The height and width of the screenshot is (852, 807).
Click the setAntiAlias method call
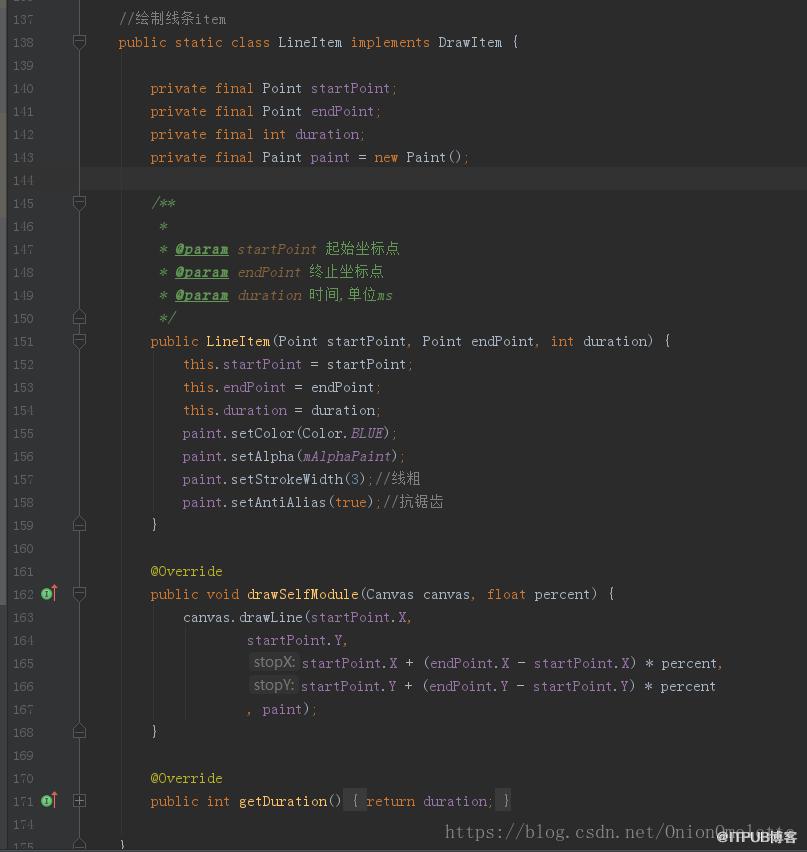tap(278, 502)
